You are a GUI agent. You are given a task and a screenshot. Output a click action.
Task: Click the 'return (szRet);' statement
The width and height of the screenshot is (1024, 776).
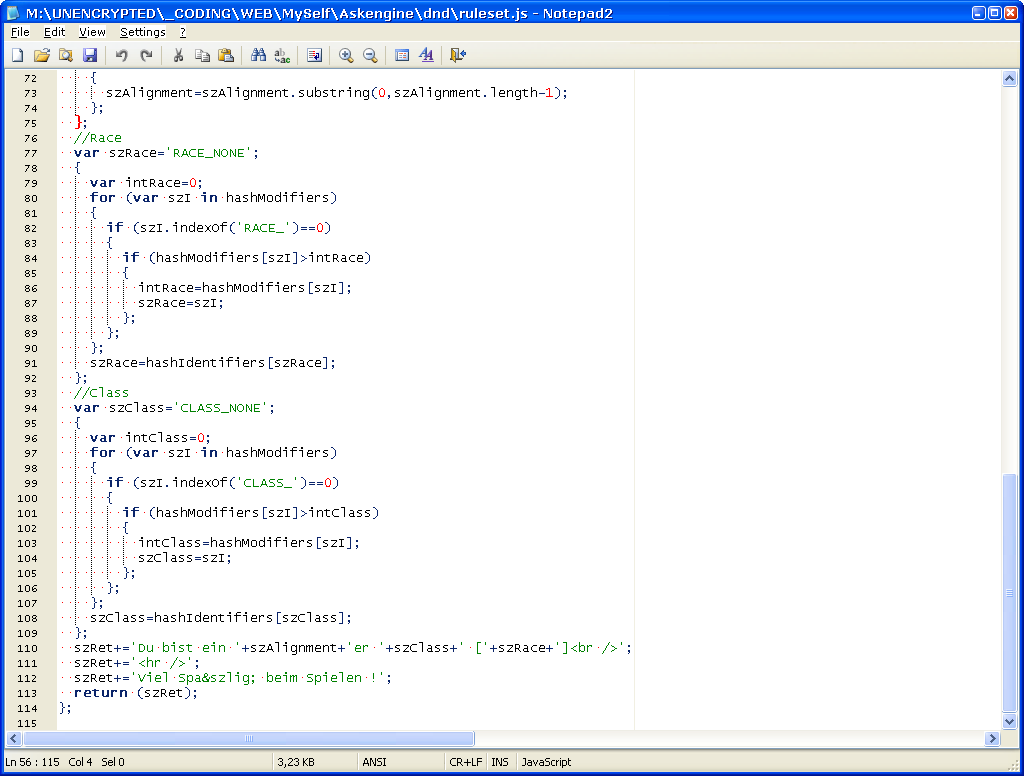point(136,693)
